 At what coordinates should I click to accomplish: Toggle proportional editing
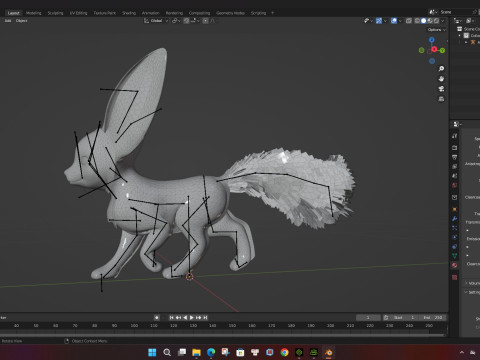(x=206, y=21)
